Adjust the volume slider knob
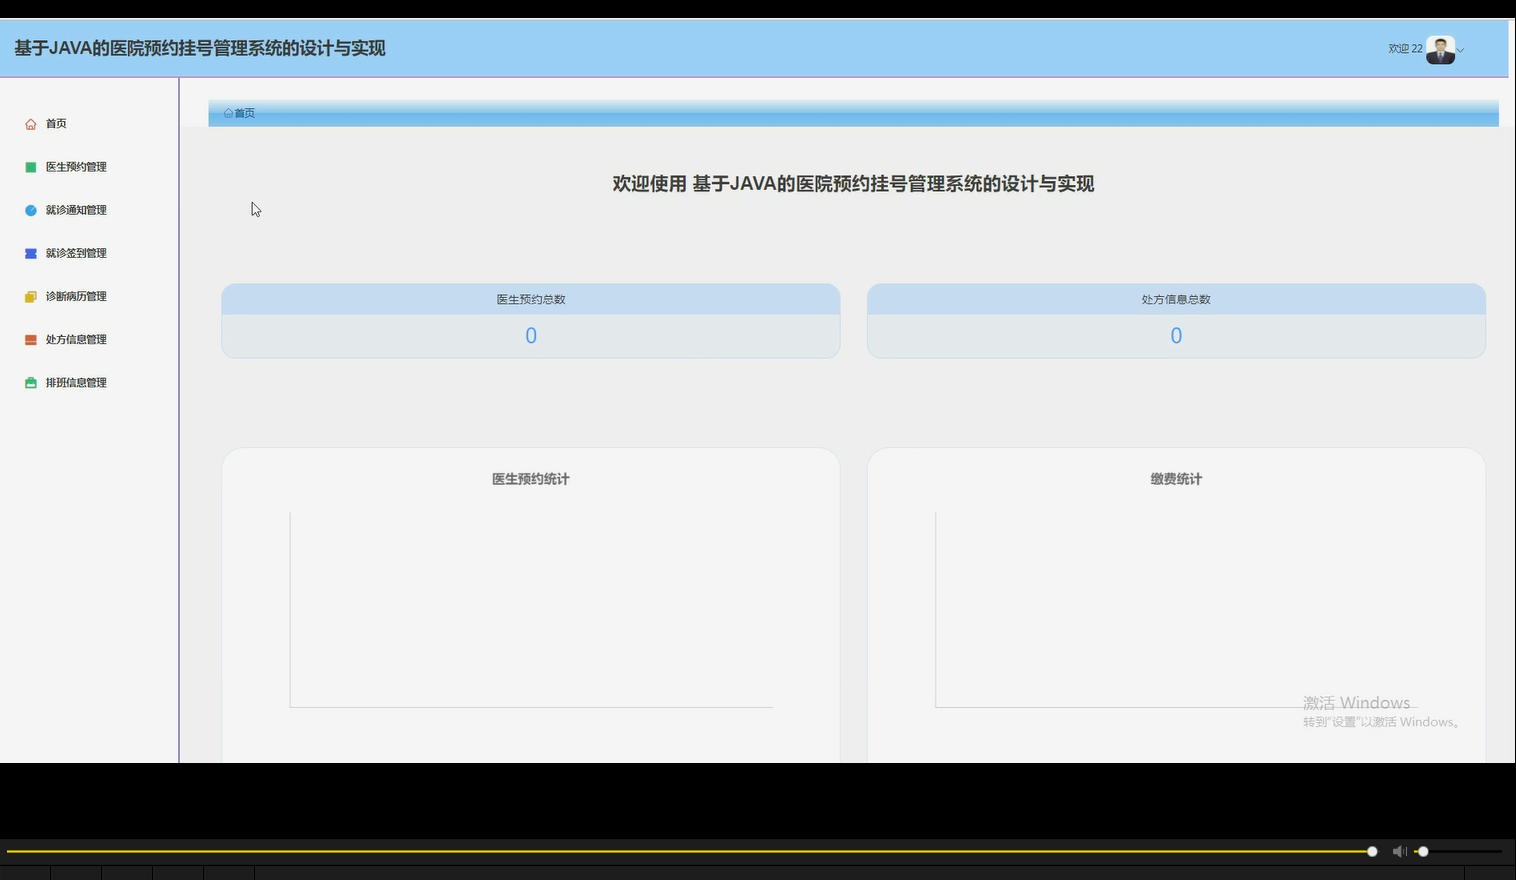 coord(1423,851)
